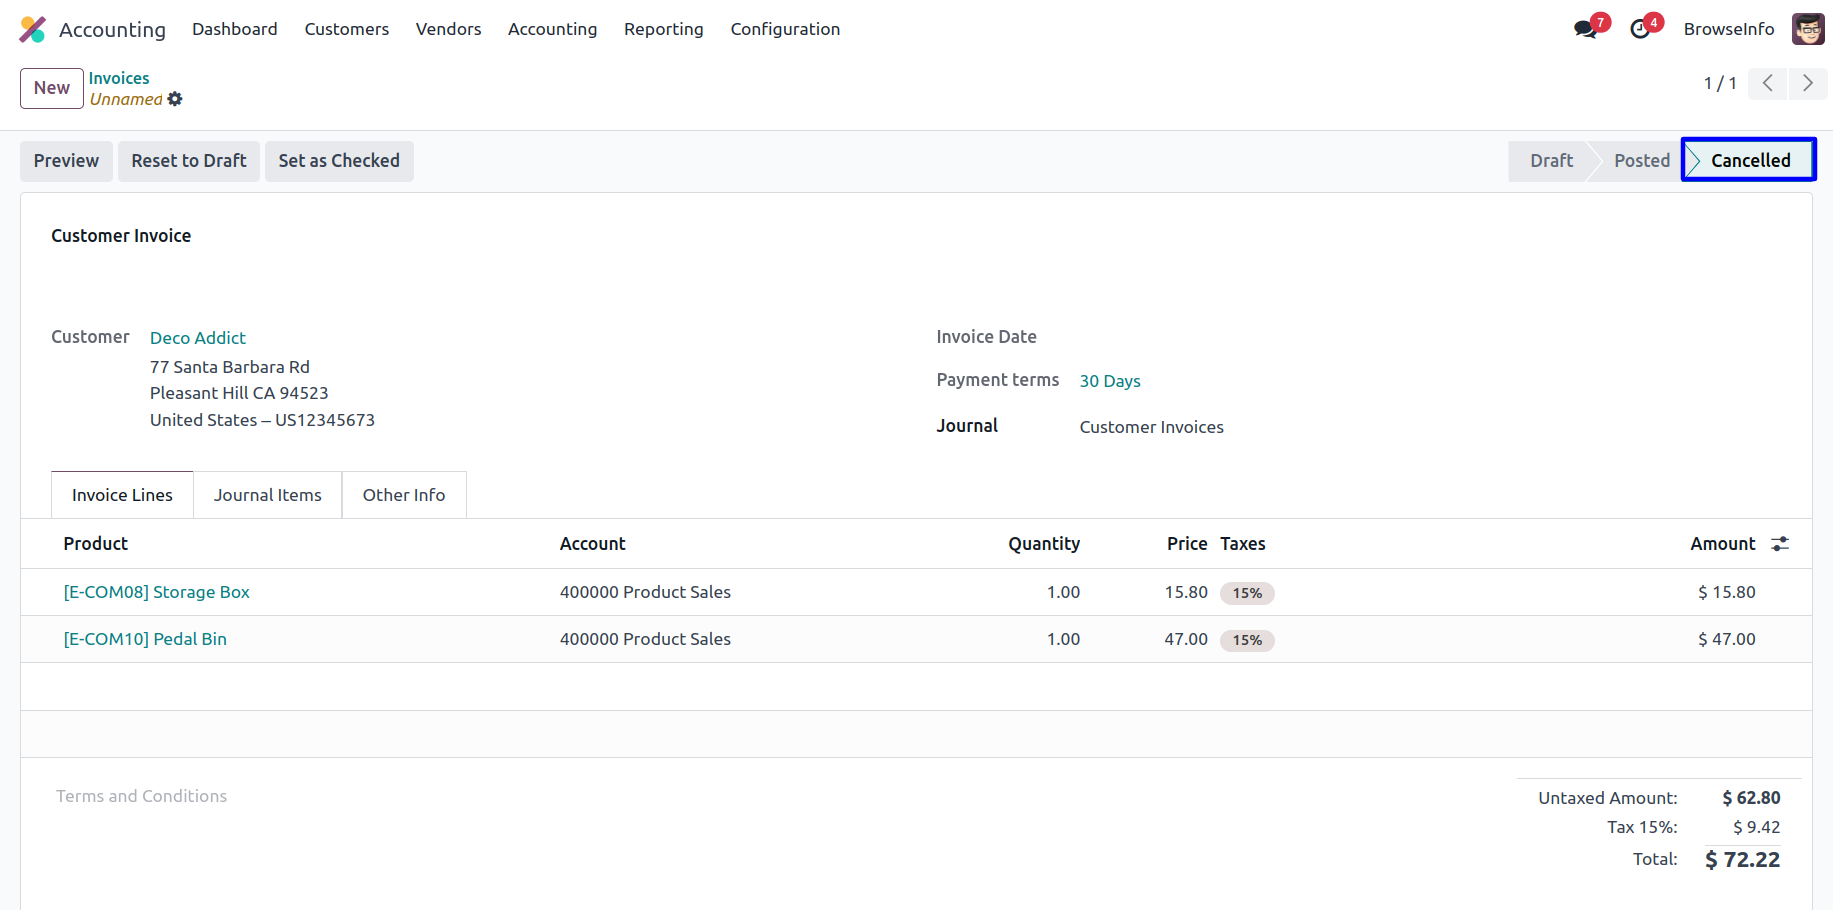Open the chat messages icon
The width and height of the screenshot is (1833, 910).
[x=1585, y=29]
